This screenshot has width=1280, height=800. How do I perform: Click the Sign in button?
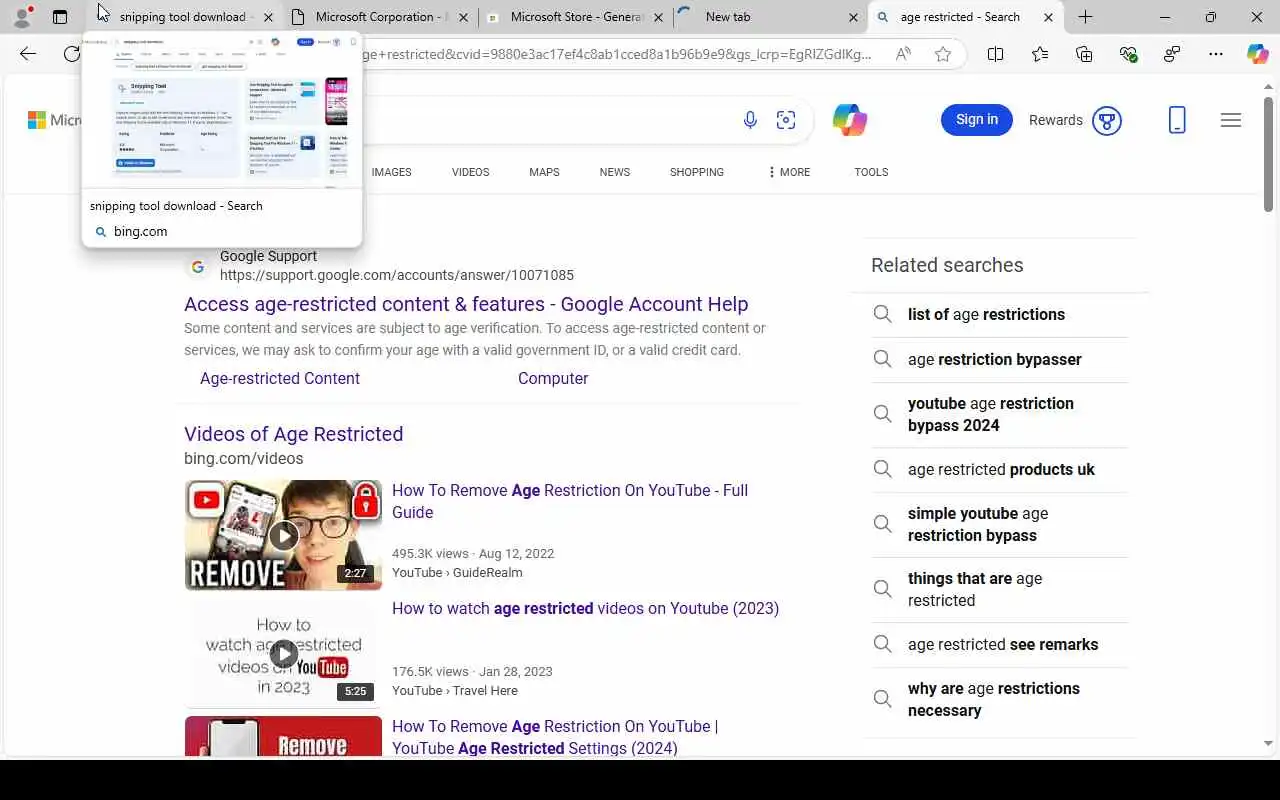tap(977, 120)
